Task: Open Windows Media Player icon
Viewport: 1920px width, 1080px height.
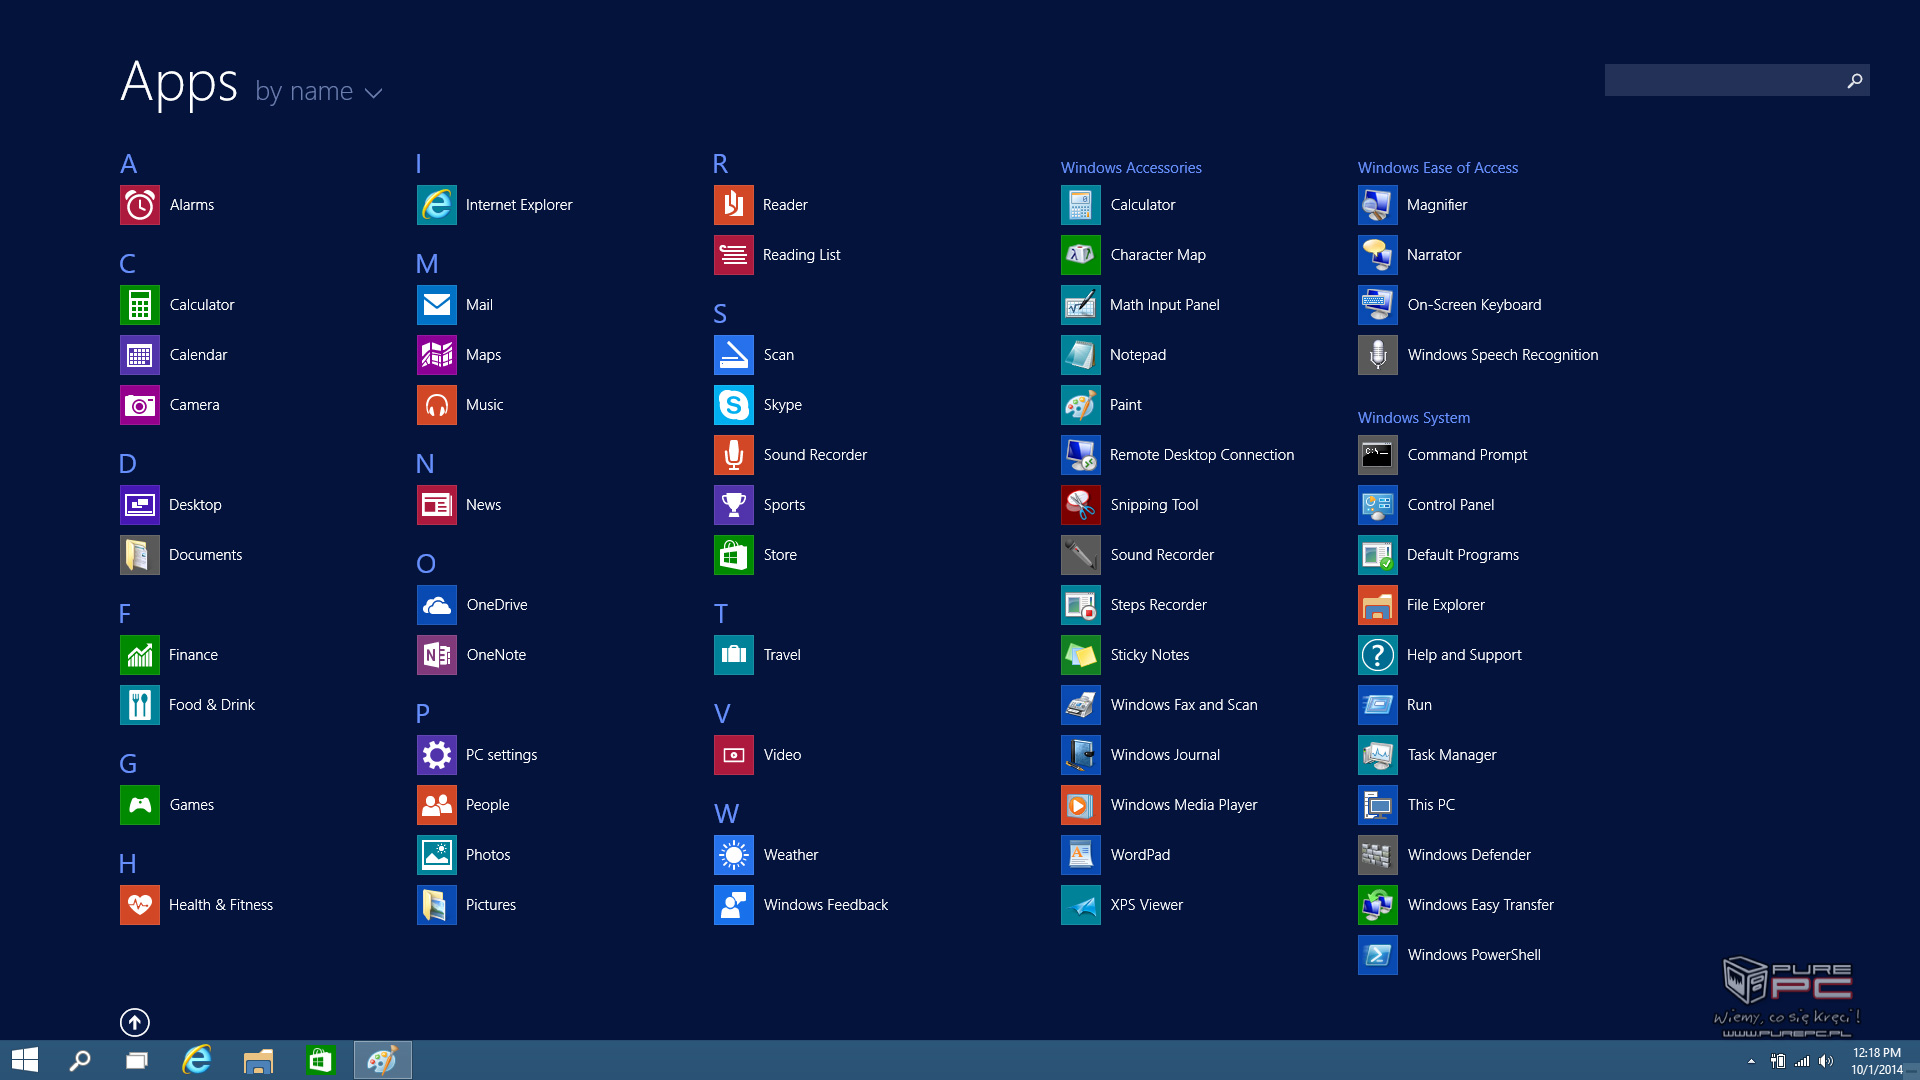Action: 1081,805
